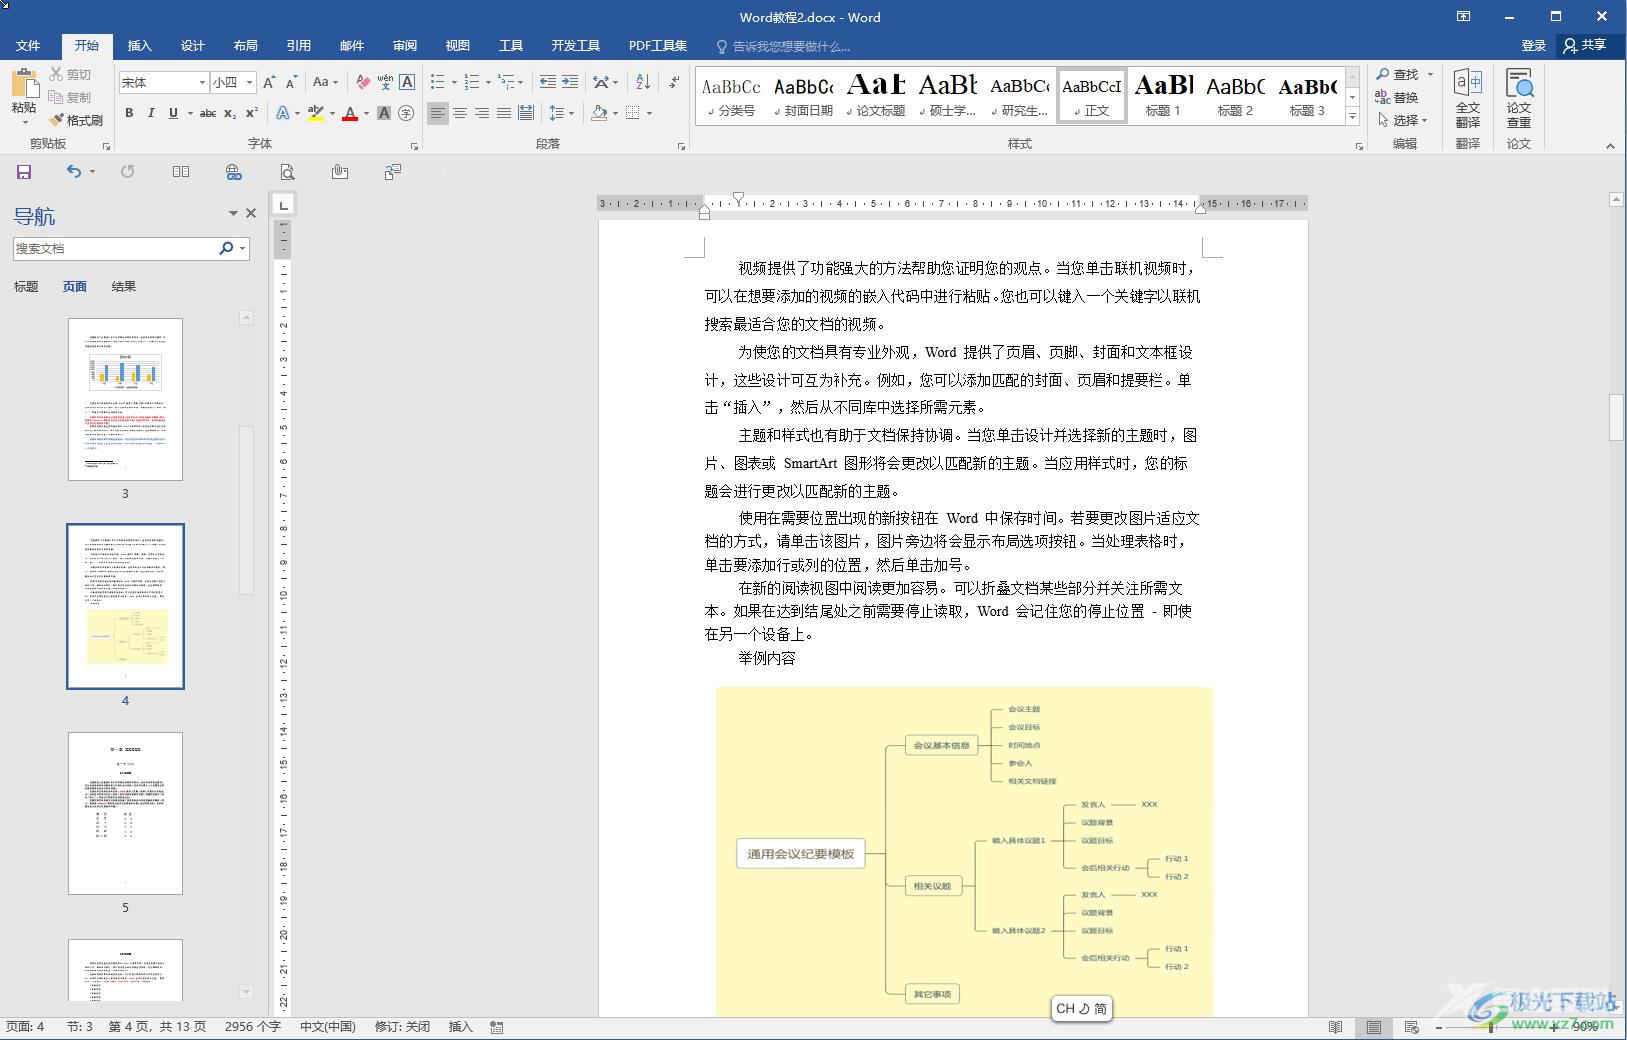Screen dimensions: 1627x1040
Task: Open line spacing dropdown
Action: (561, 113)
